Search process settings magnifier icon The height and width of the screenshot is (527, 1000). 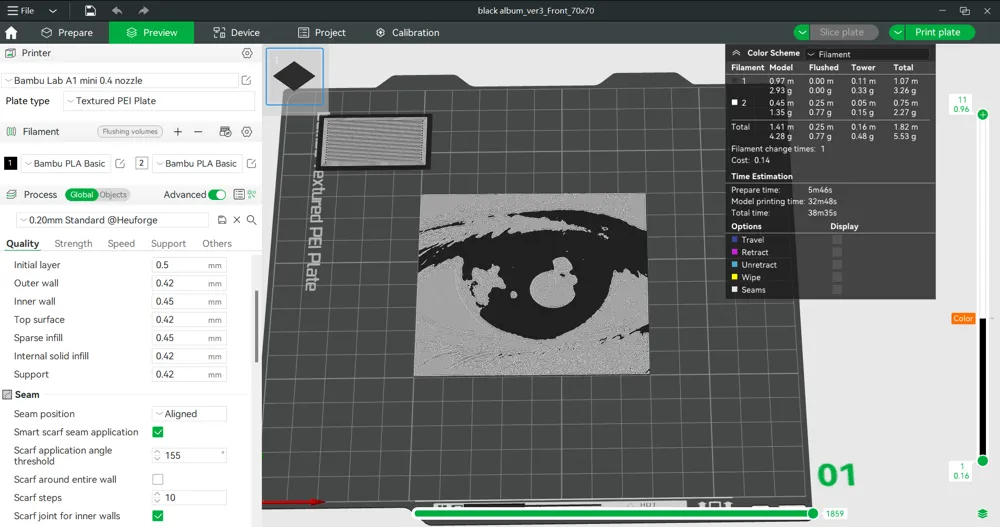coord(252,219)
